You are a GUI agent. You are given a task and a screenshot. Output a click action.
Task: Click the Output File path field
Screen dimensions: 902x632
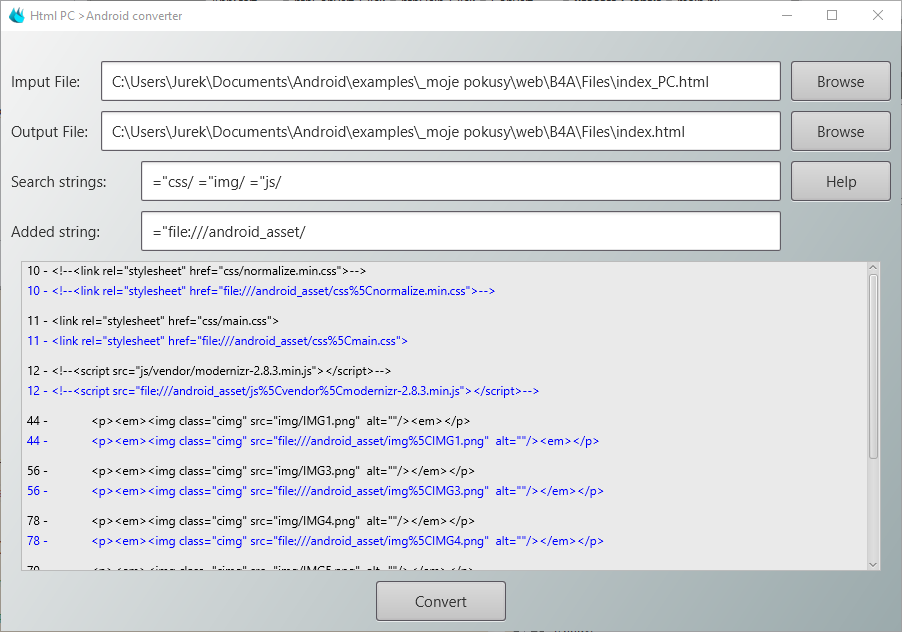tap(440, 131)
